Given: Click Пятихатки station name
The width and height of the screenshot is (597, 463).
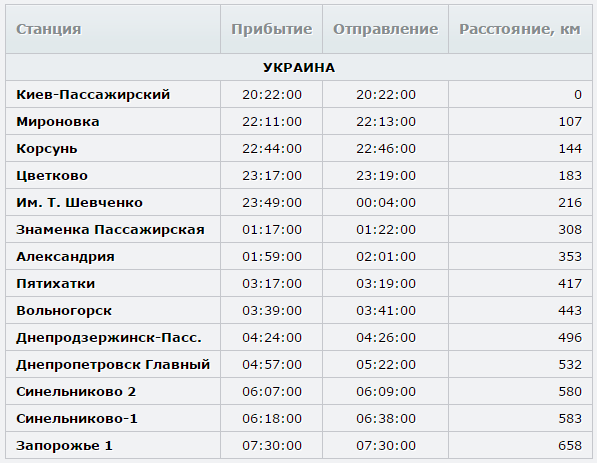Looking at the screenshot, I should click(x=55, y=284).
